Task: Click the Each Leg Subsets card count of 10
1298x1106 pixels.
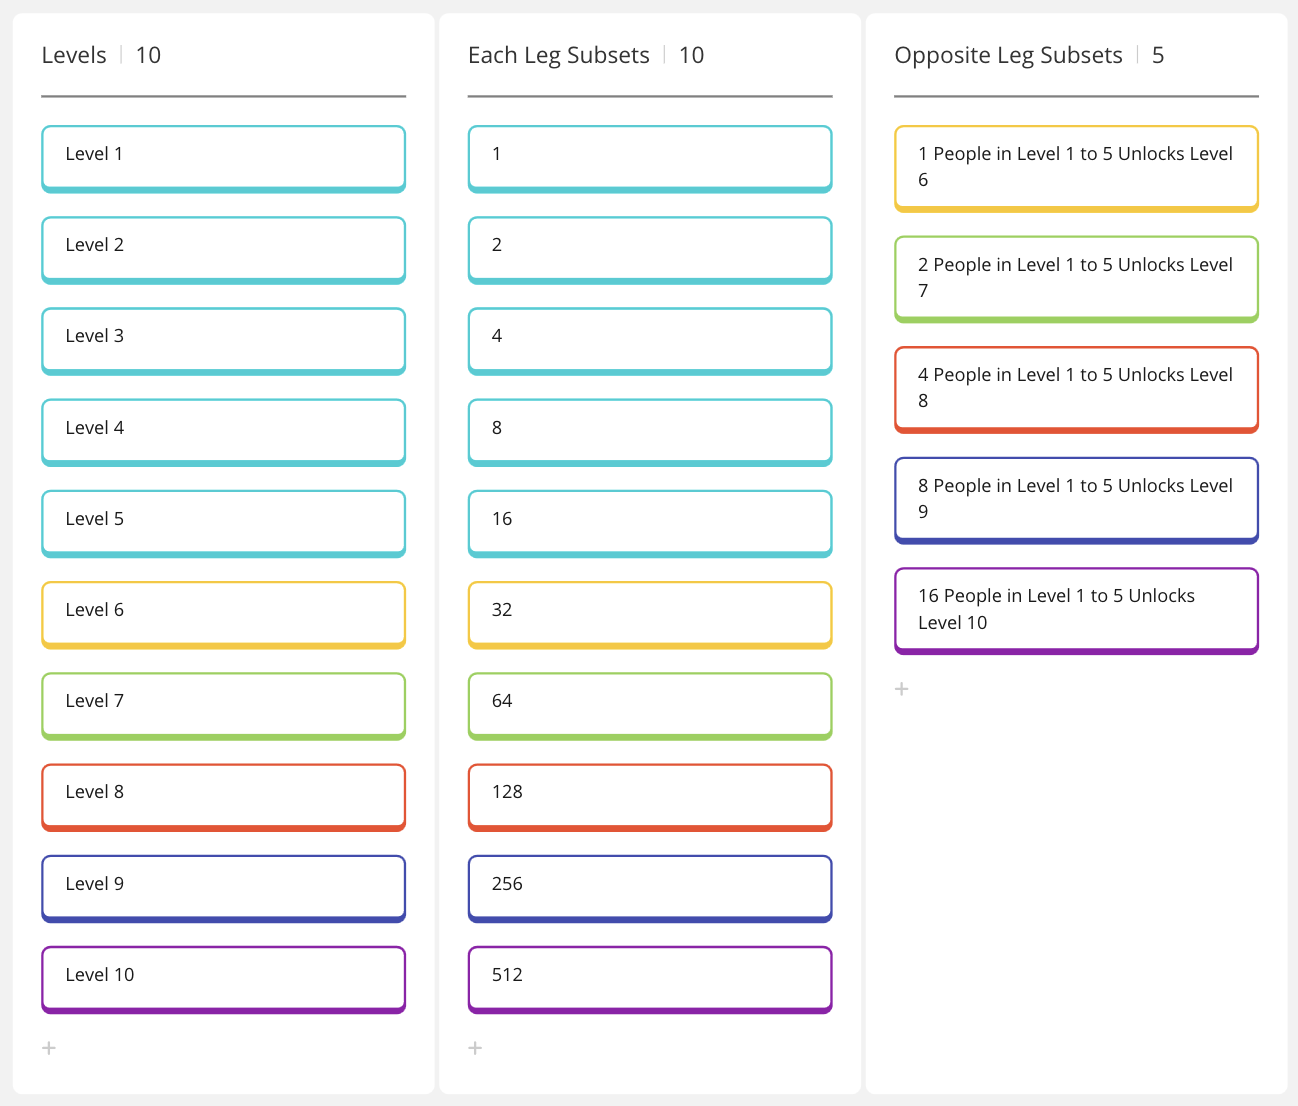Action: (x=691, y=55)
